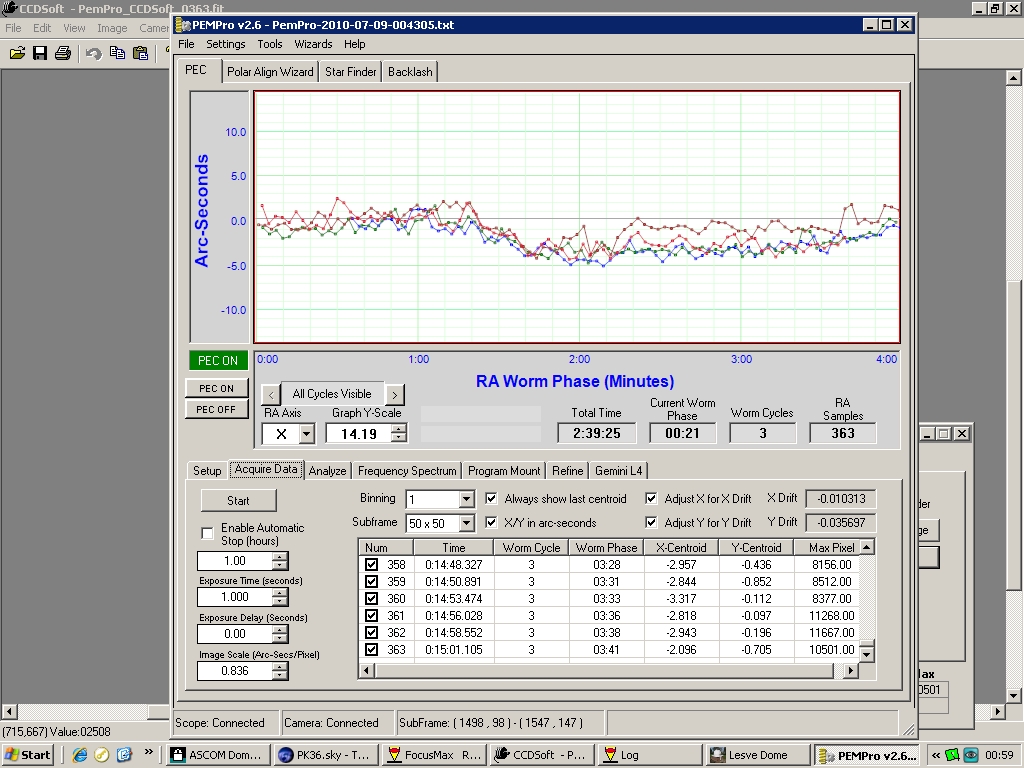
Task: Open the Subframe size dropdown
Action: pos(466,523)
